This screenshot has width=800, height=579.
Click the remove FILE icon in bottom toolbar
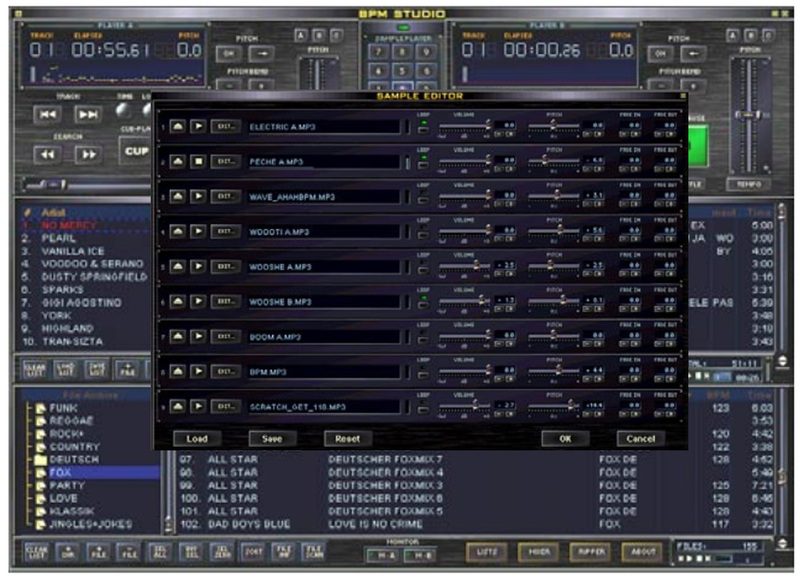[129, 552]
